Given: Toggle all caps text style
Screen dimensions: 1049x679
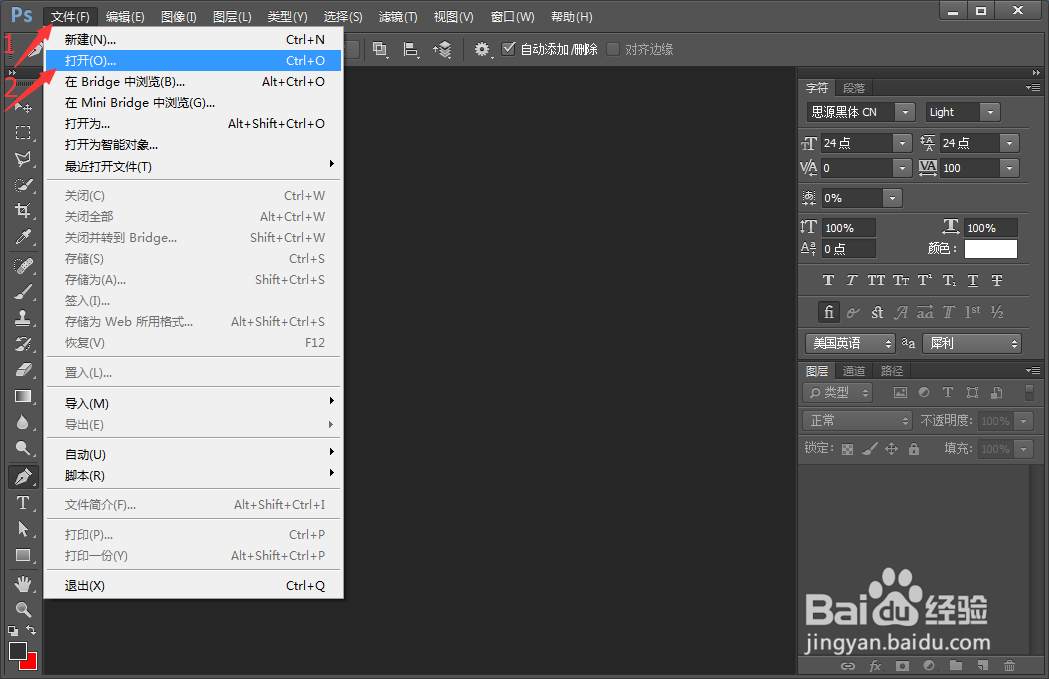Looking at the screenshot, I should click(x=876, y=280).
